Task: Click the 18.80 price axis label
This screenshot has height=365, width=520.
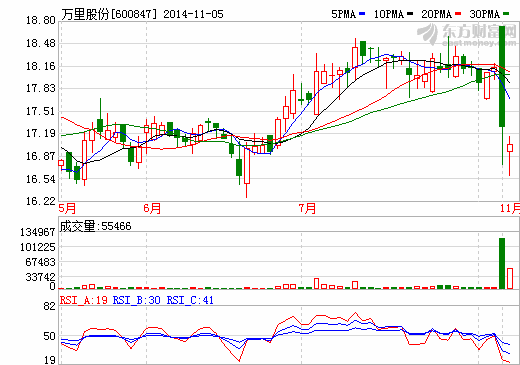Action: (x=41, y=20)
